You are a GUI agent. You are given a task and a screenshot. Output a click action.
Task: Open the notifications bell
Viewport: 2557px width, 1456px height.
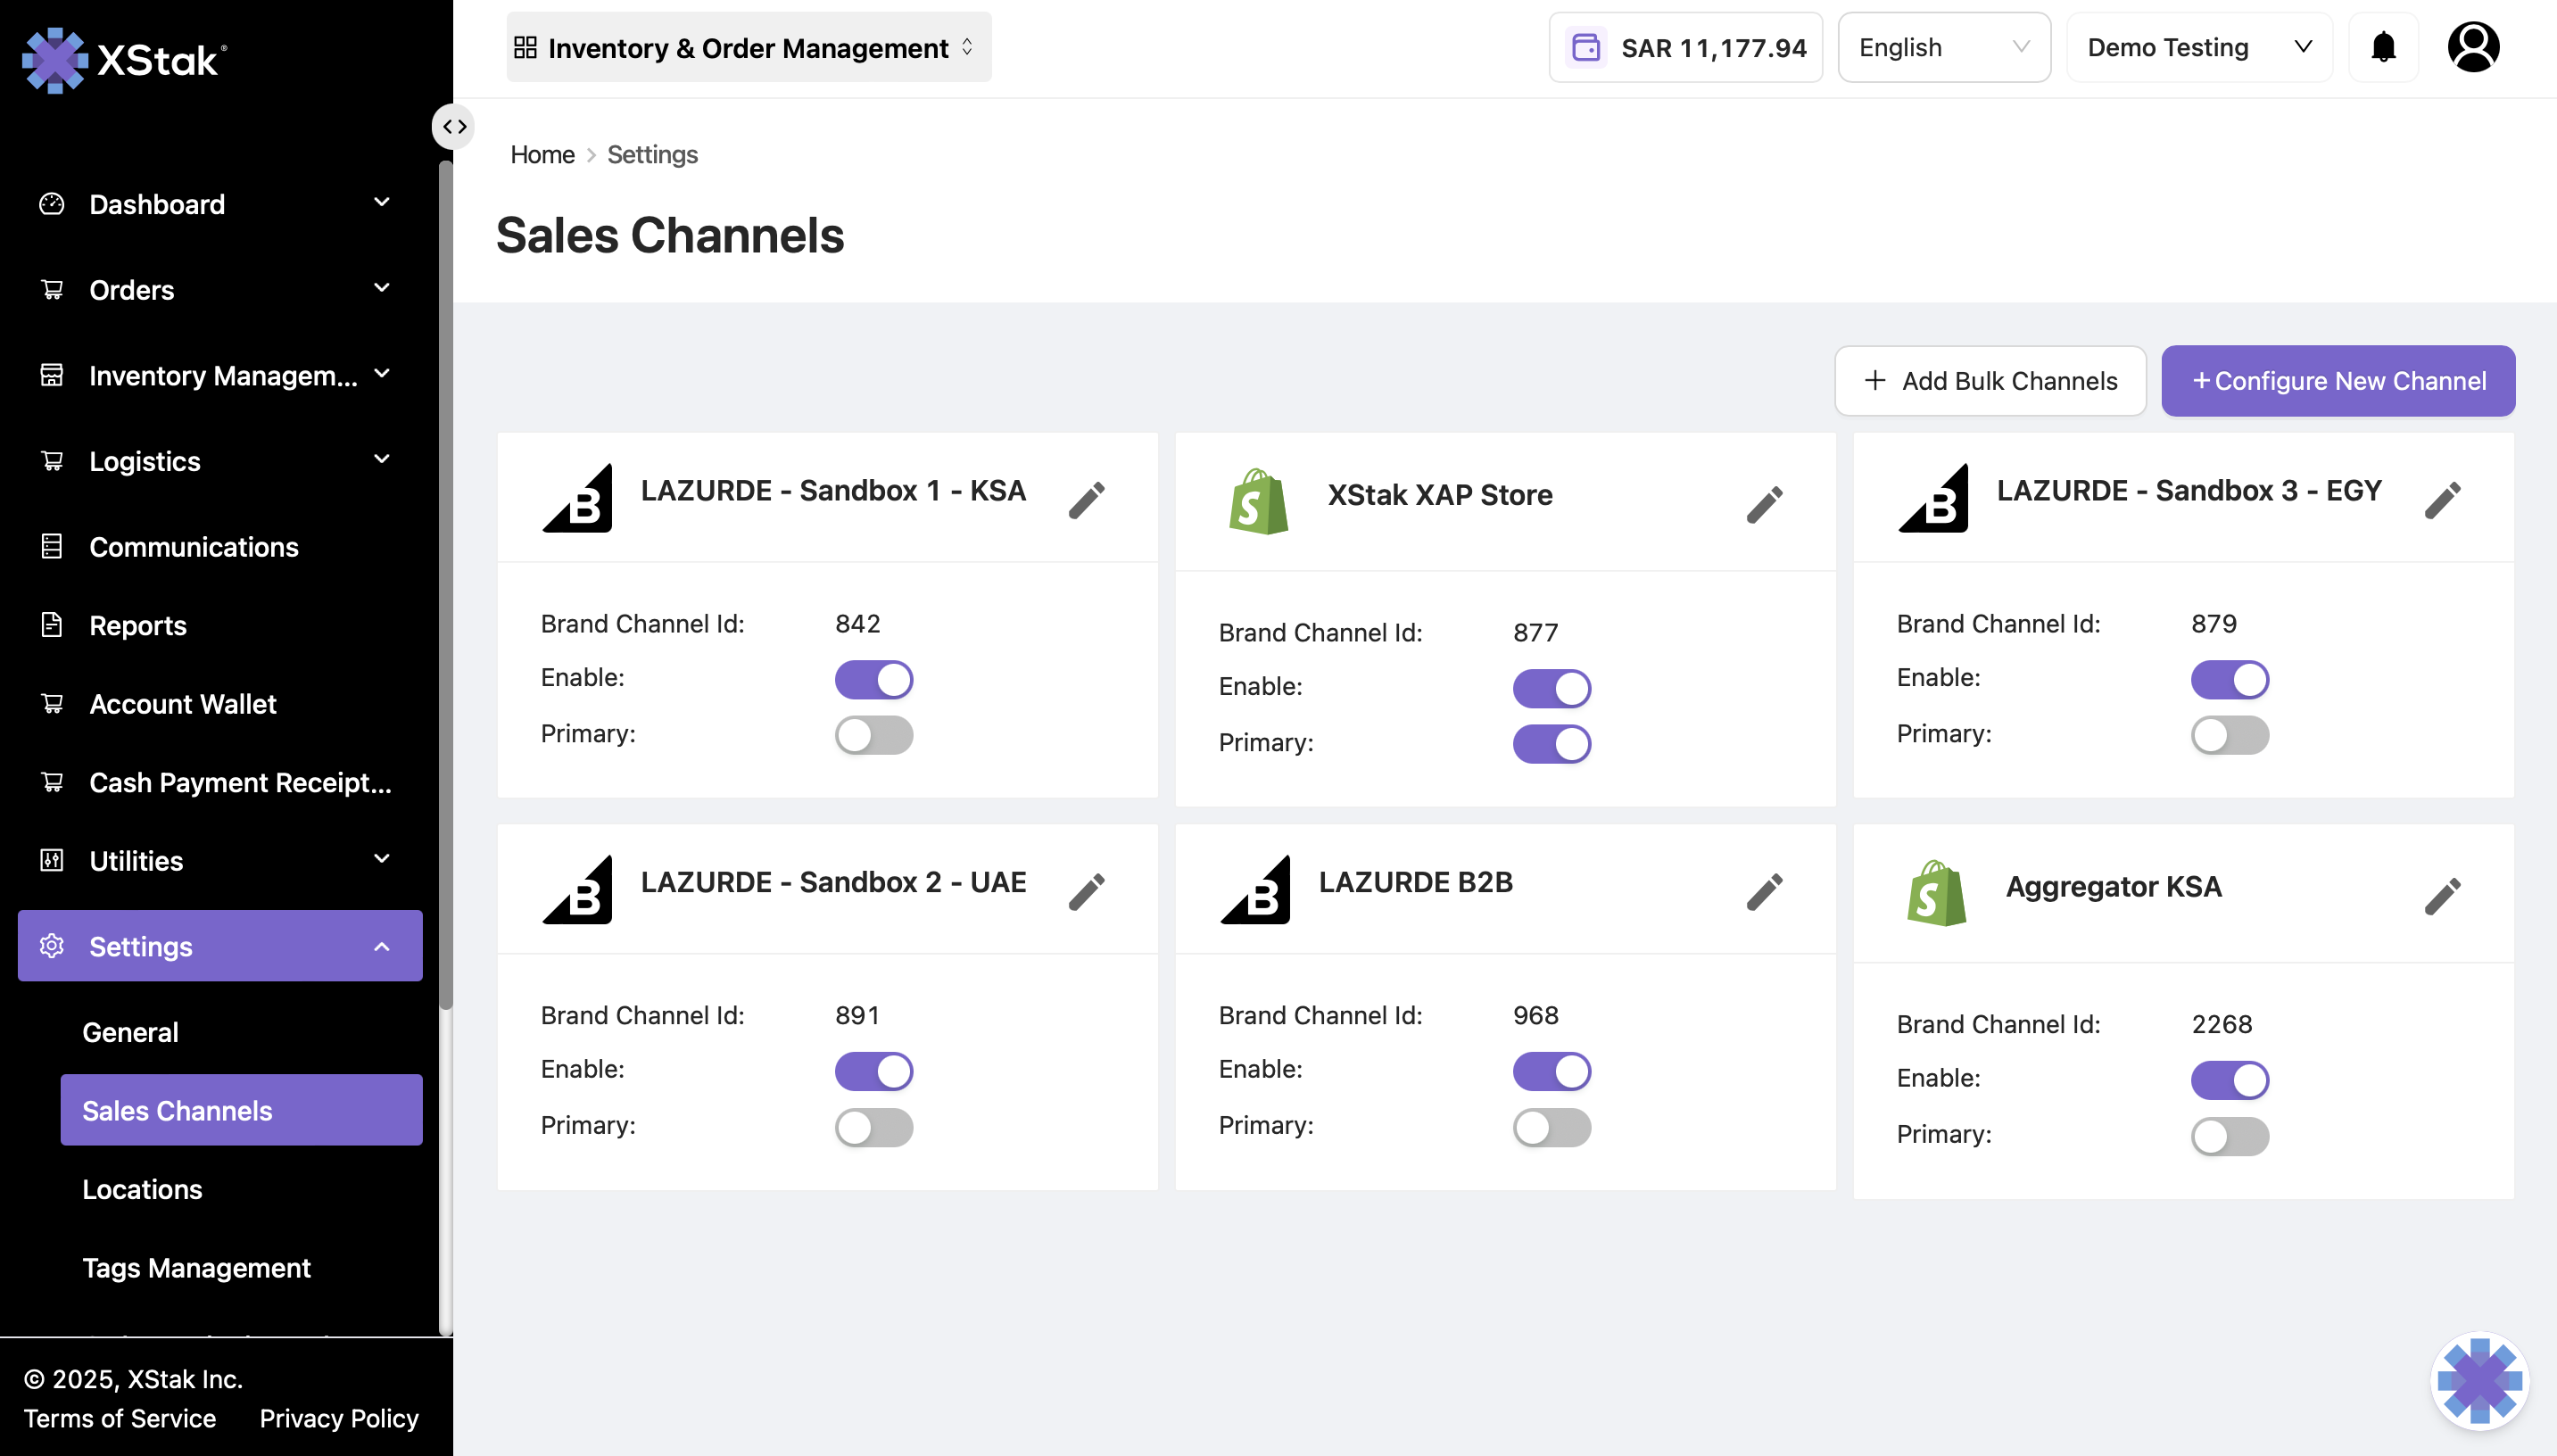pos(2383,47)
